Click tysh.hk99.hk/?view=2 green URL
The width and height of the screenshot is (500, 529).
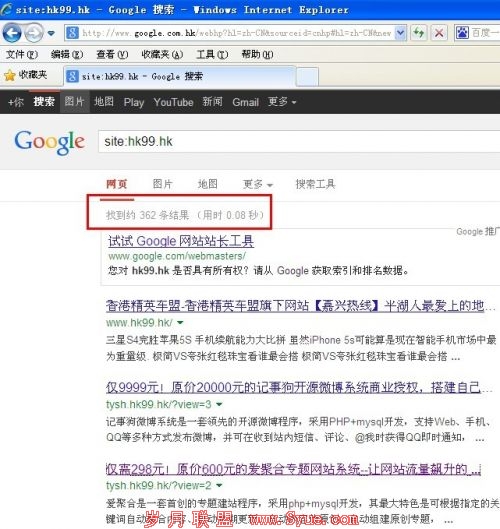pyautogui.click(x=159, y=485)
